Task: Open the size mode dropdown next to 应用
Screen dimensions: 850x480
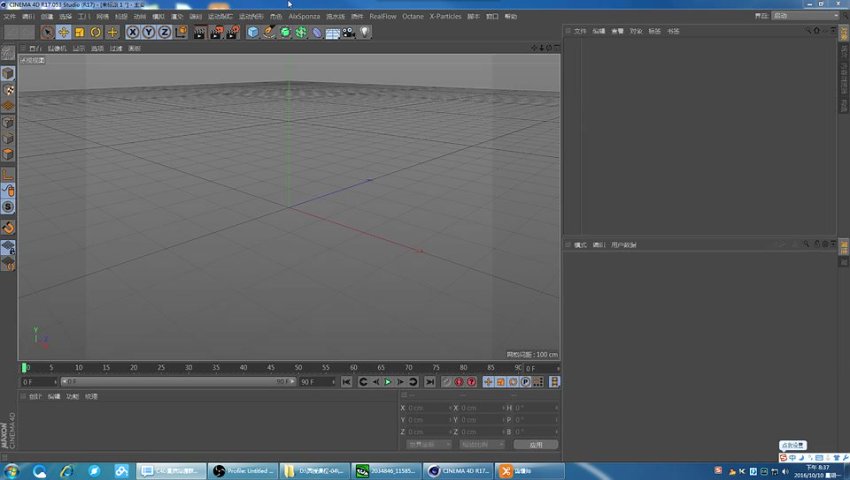Action: click(481, 444)
